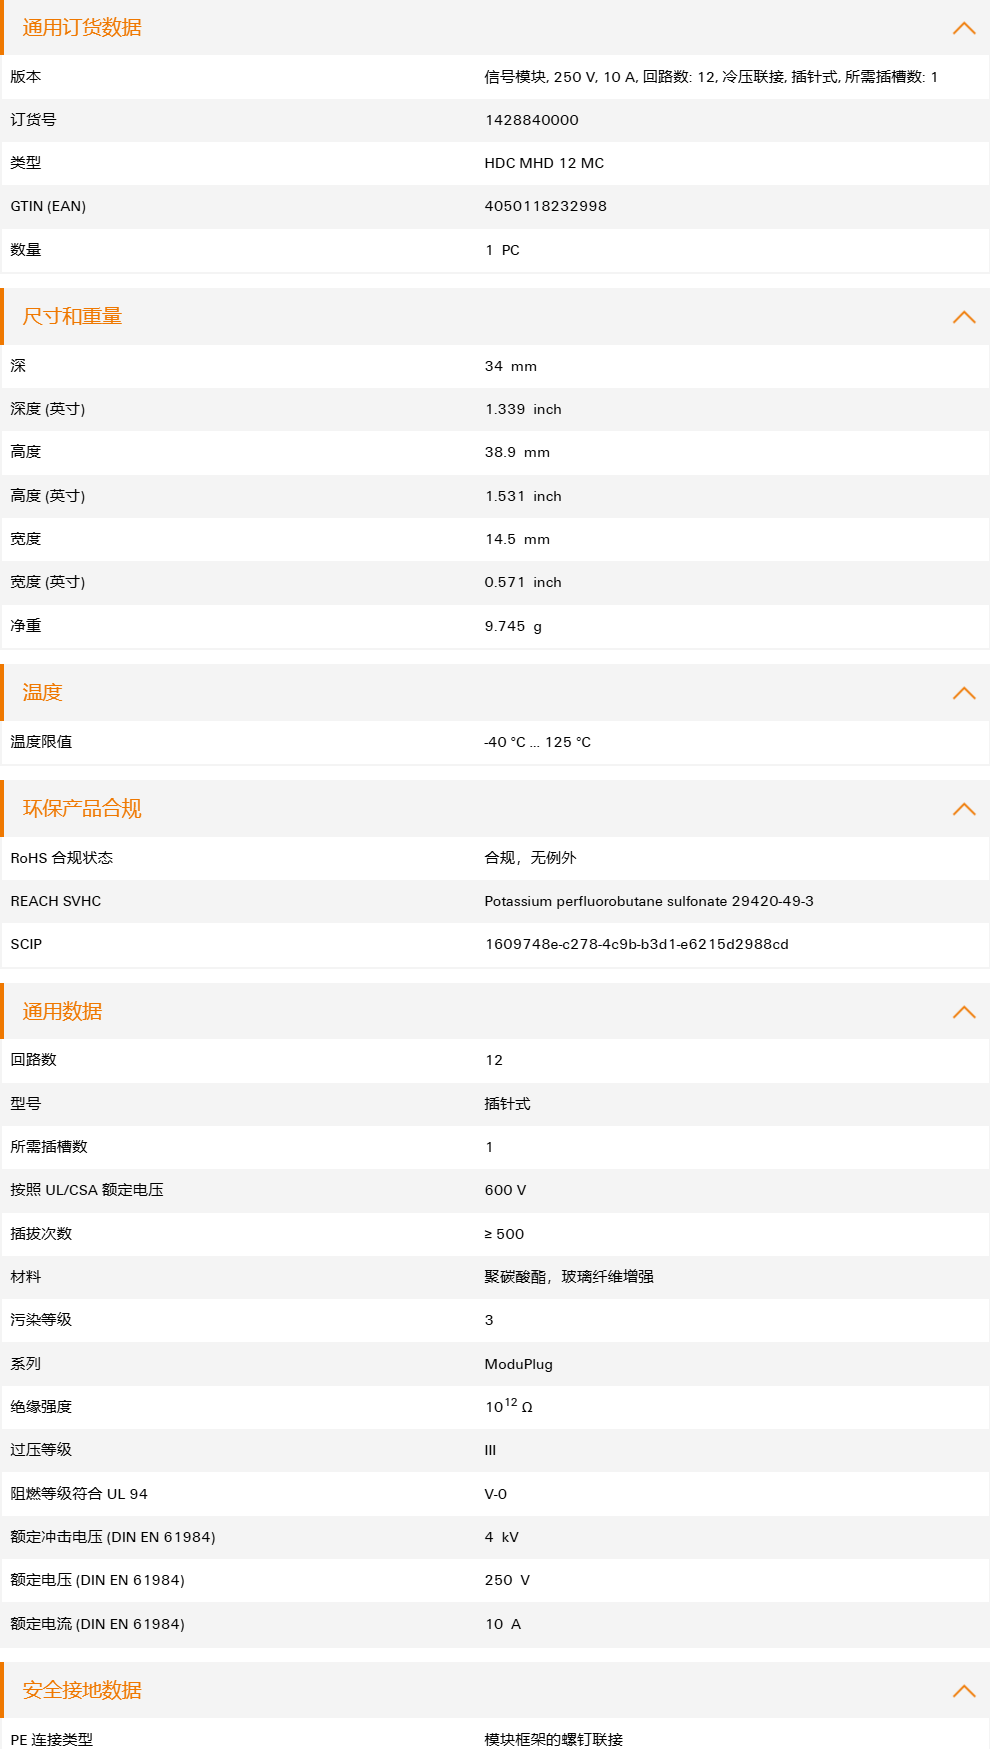This screenshot has height=1749, width=990.
Task: Click net weight value 9.745 g
Action: coord(513,626)
